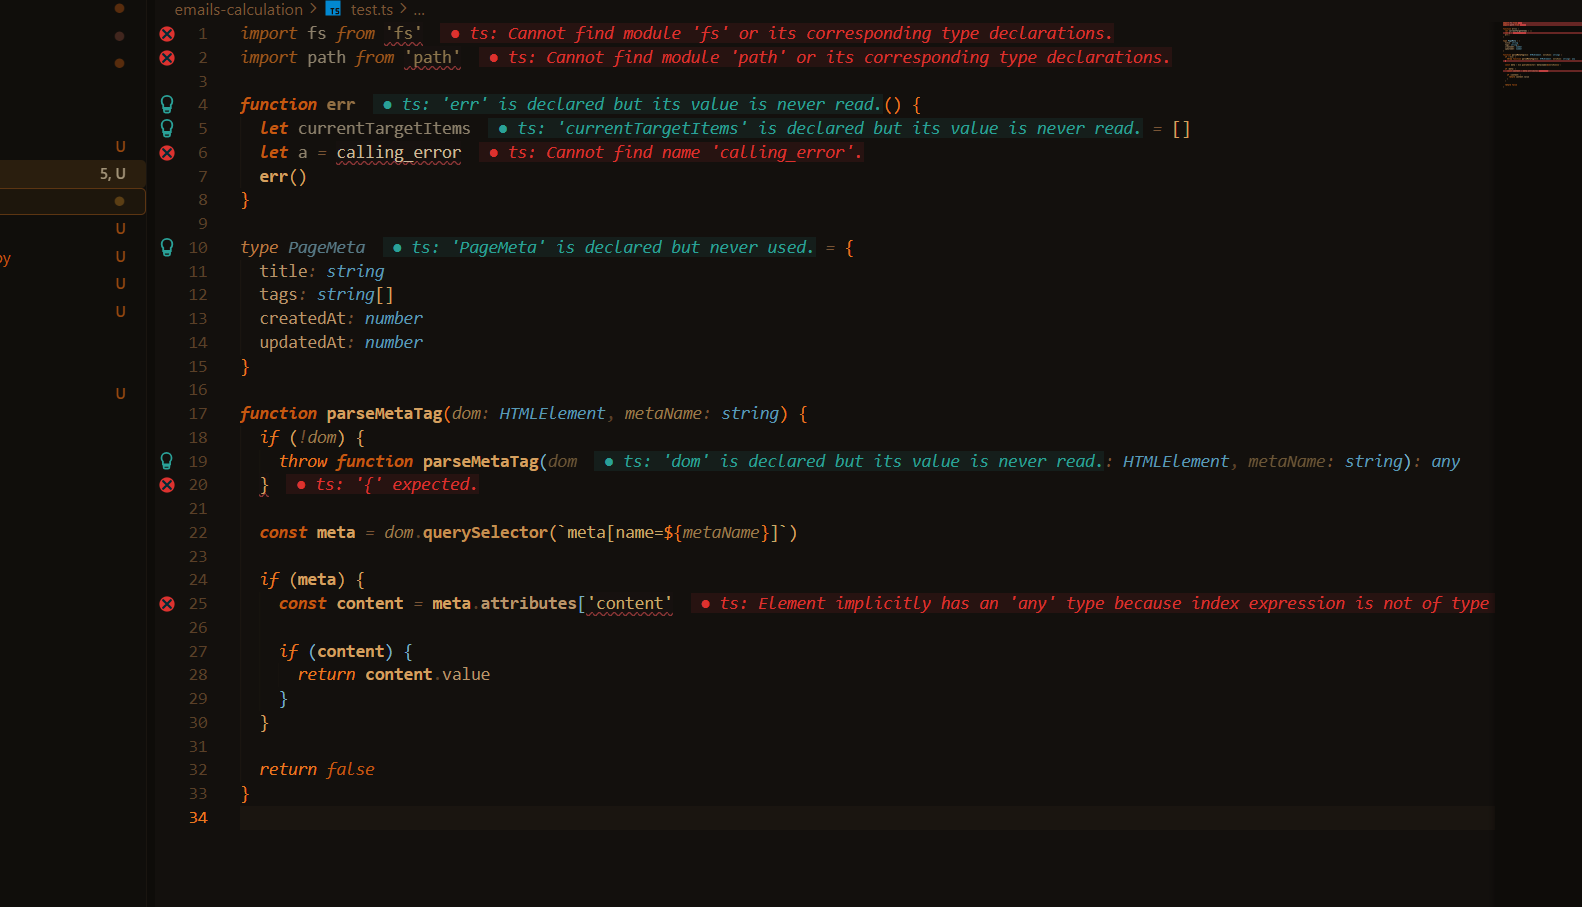Click the 'any' return type on line 19

[1445, 461]
